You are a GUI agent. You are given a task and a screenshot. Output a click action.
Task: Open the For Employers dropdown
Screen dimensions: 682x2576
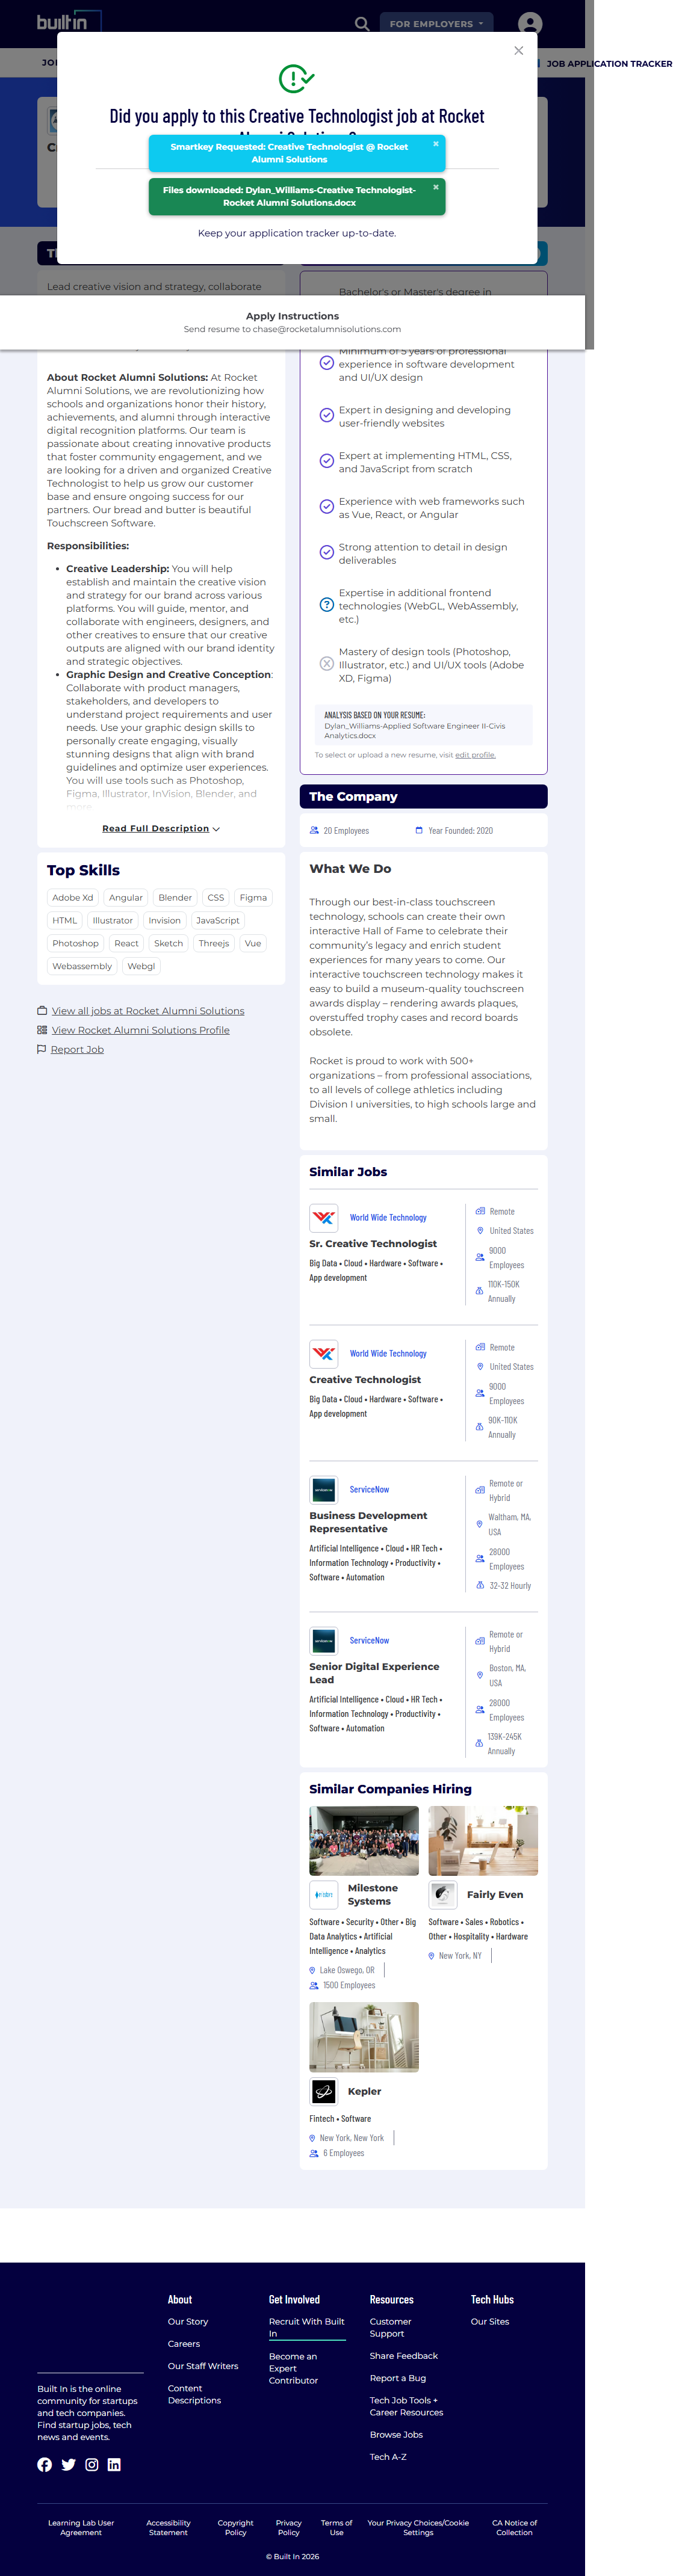coord(436,23)
